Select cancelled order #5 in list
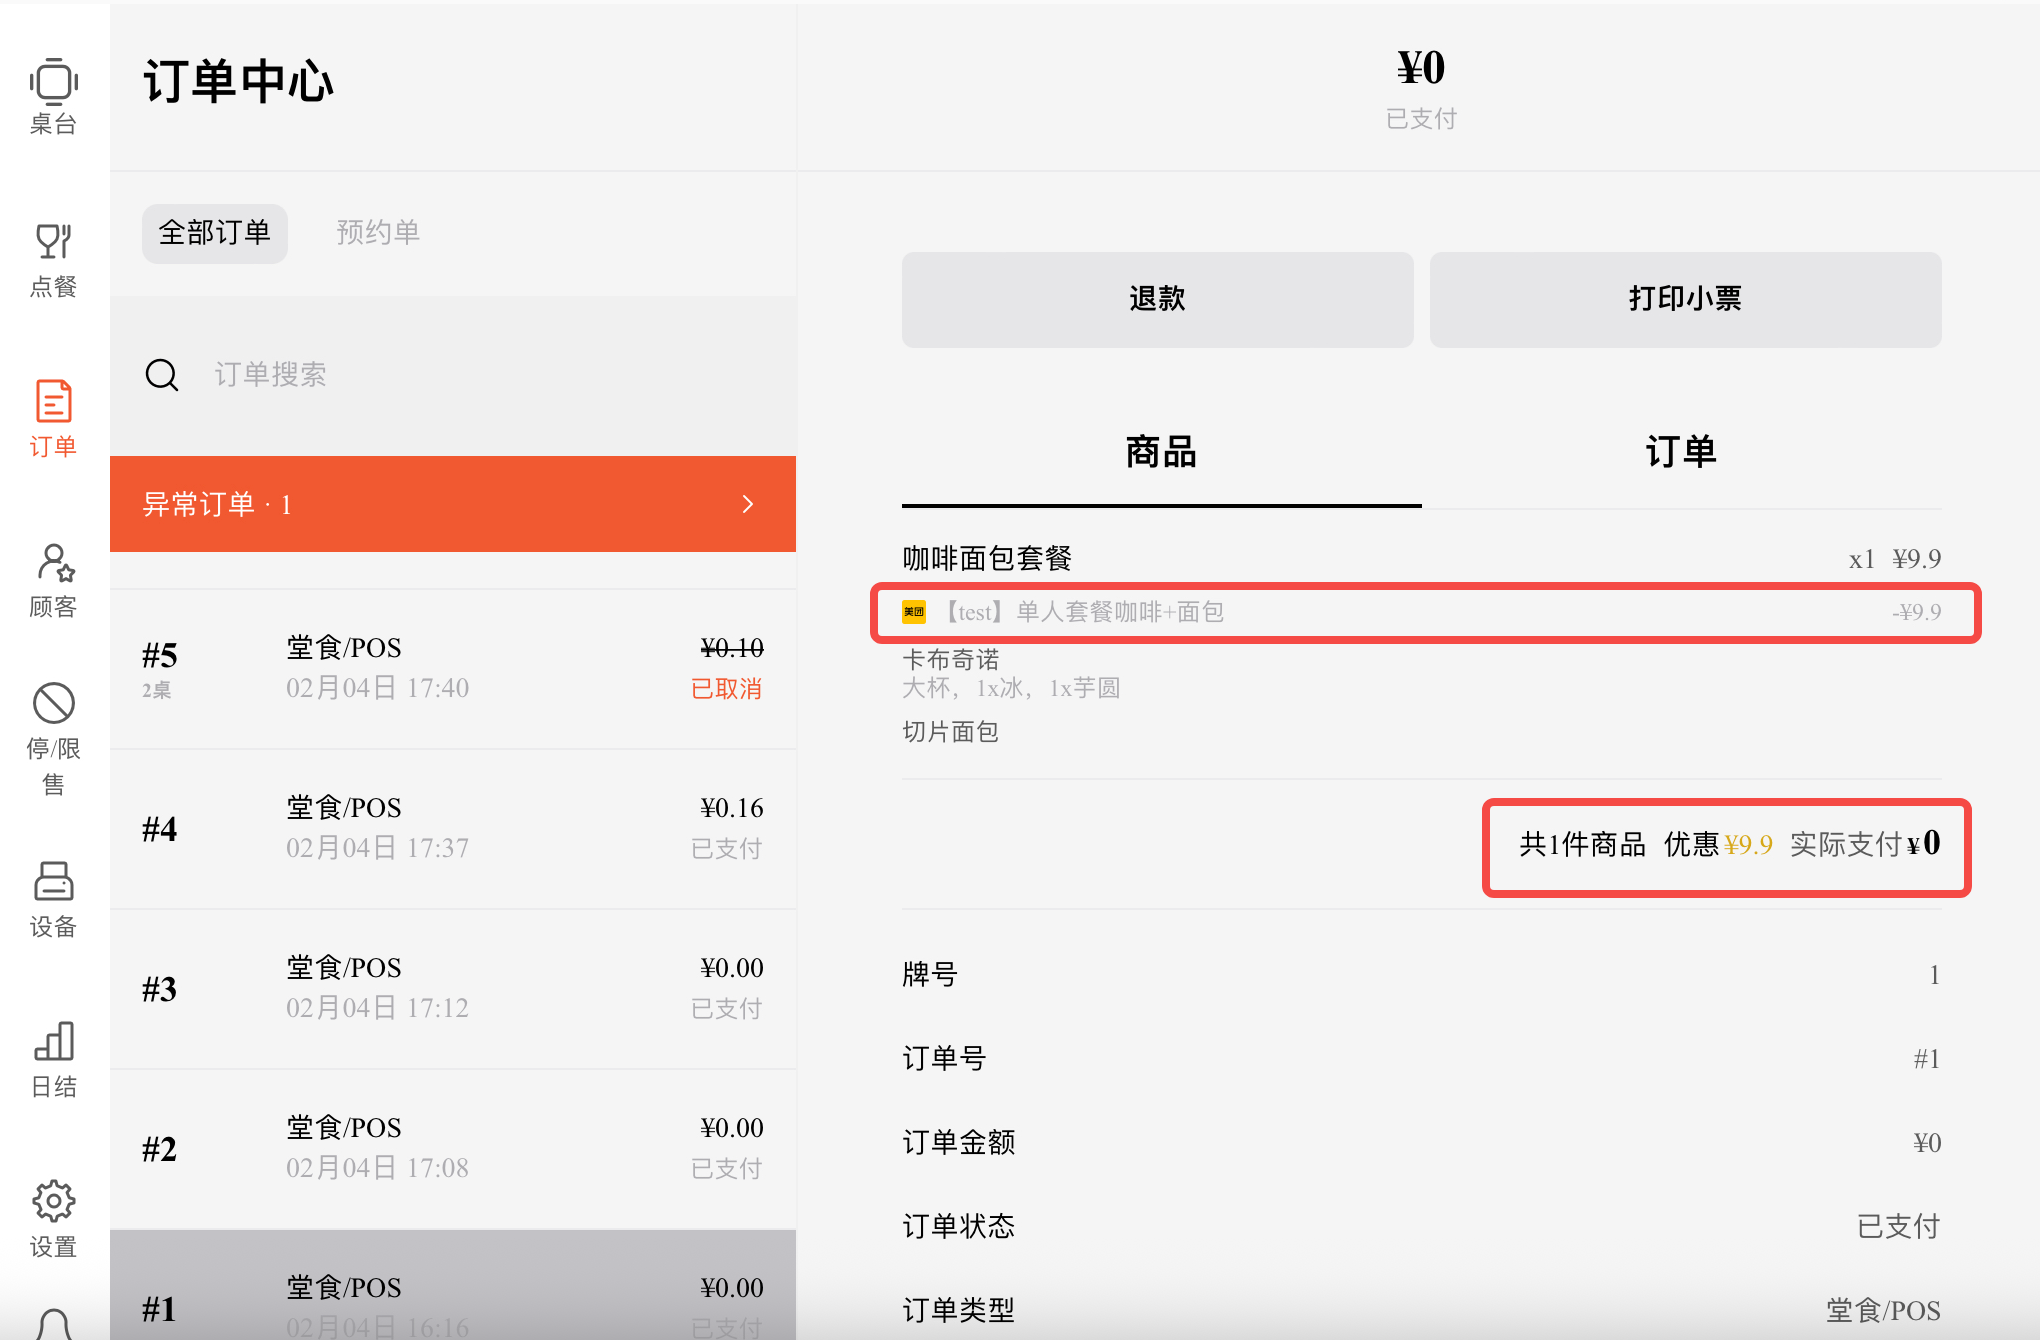The image size is (2040, 1340). click(x=453, y=668)
